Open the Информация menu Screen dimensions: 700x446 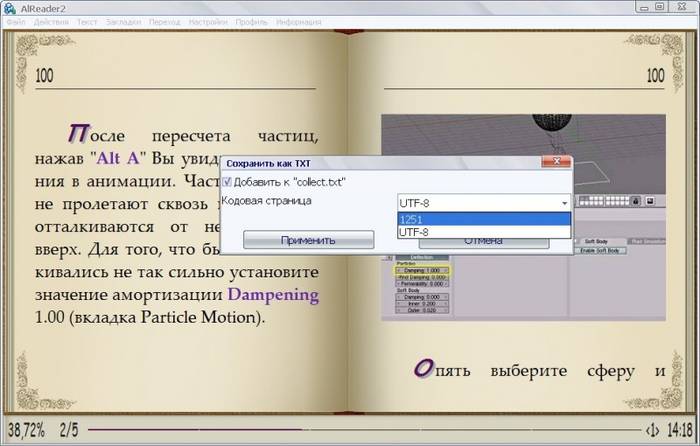299,21
